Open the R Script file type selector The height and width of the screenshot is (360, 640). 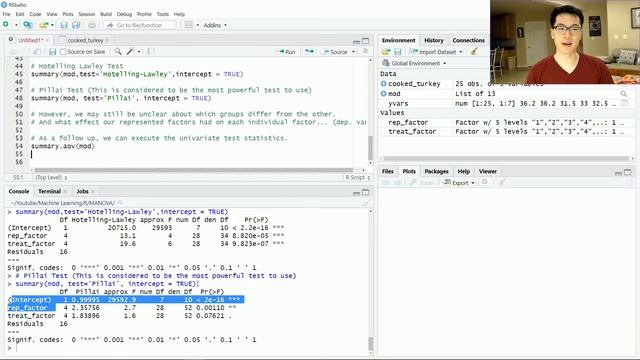click(358, 178)
